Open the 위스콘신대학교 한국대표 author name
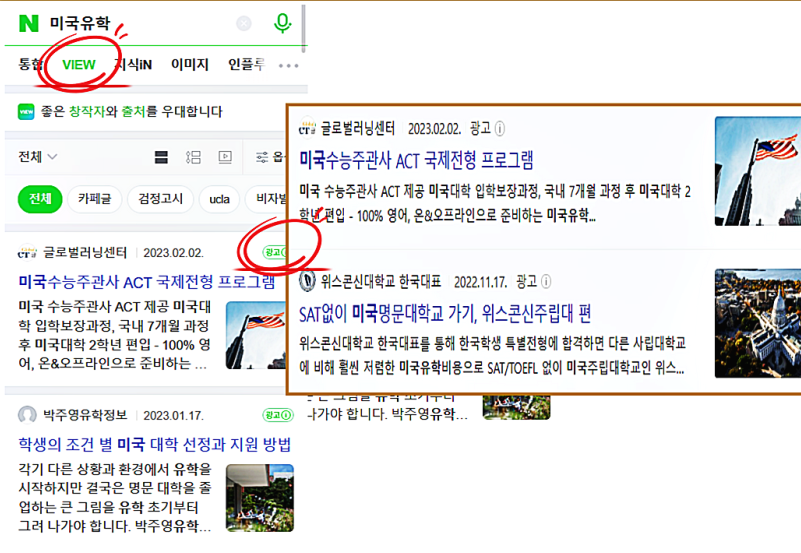 381,281
